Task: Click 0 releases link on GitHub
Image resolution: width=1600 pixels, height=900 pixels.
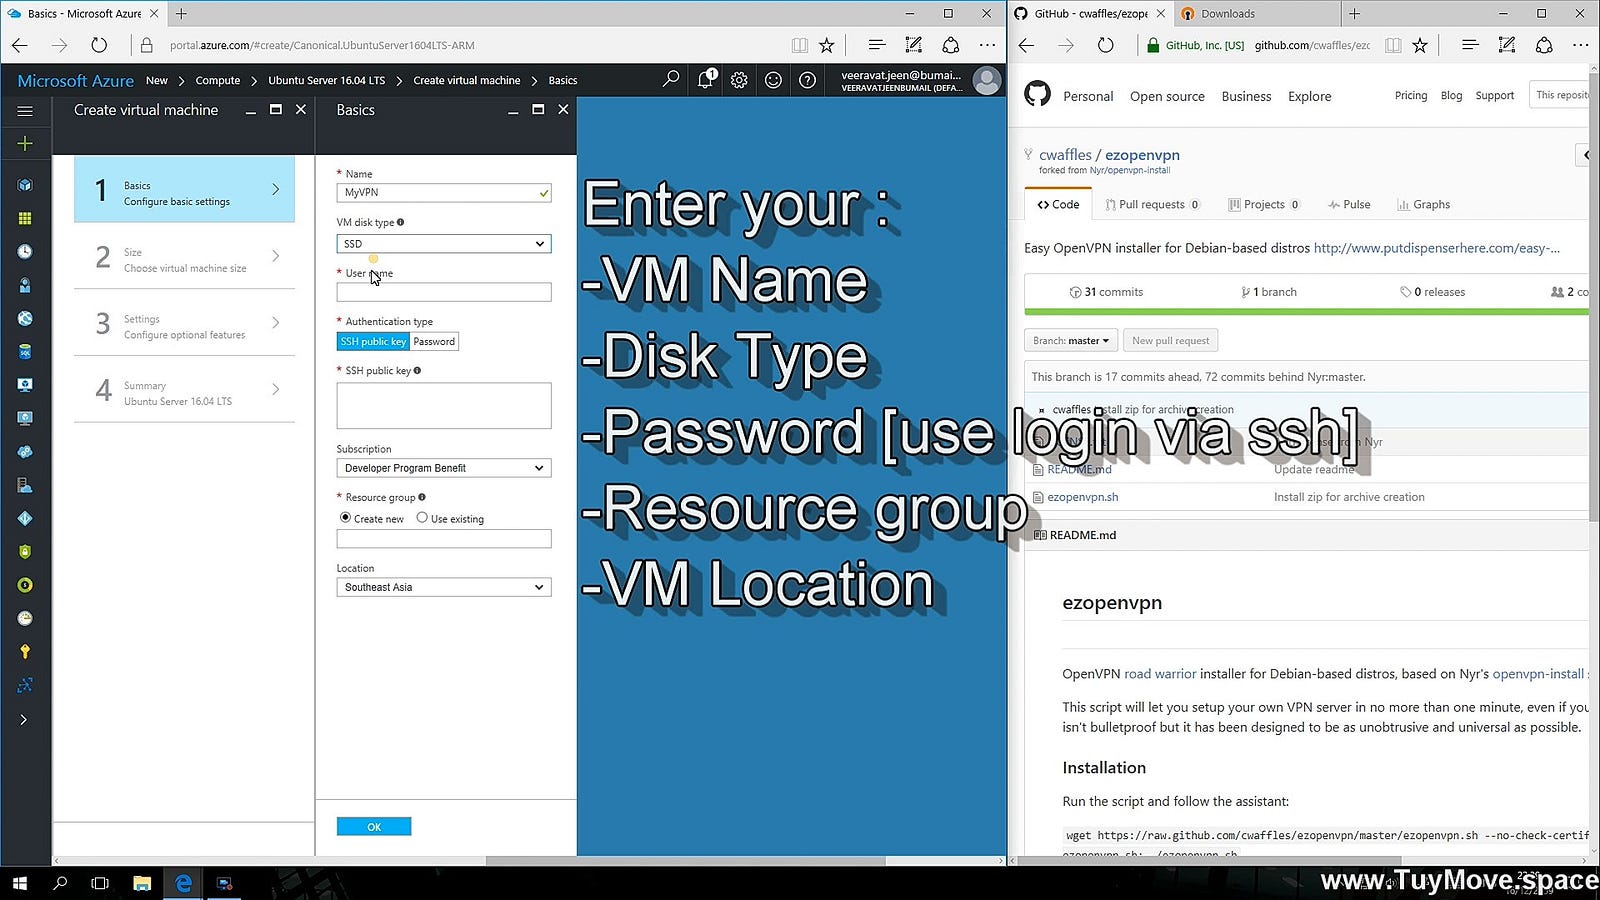Action: [1433, 292]
